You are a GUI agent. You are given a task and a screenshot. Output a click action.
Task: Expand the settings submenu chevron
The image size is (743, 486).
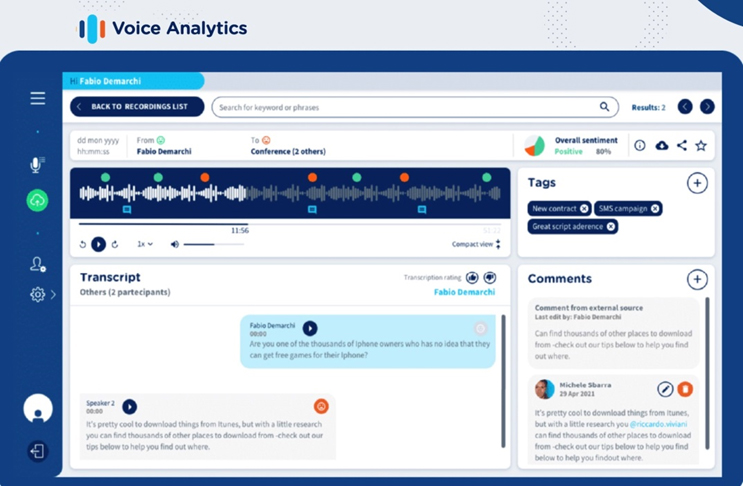53,295
